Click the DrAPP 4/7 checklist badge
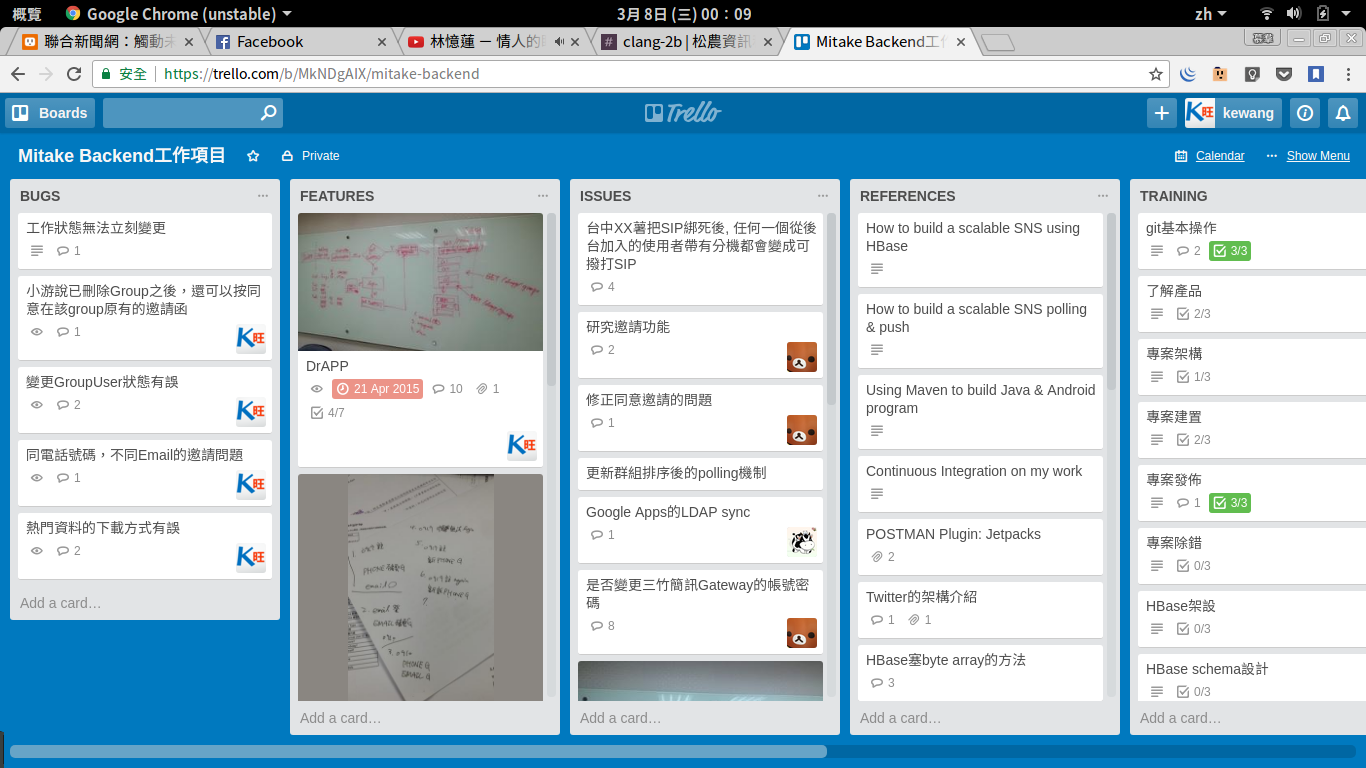This screenshot has width=1366, height=768. pyautogui.click(x=328, y=413)
